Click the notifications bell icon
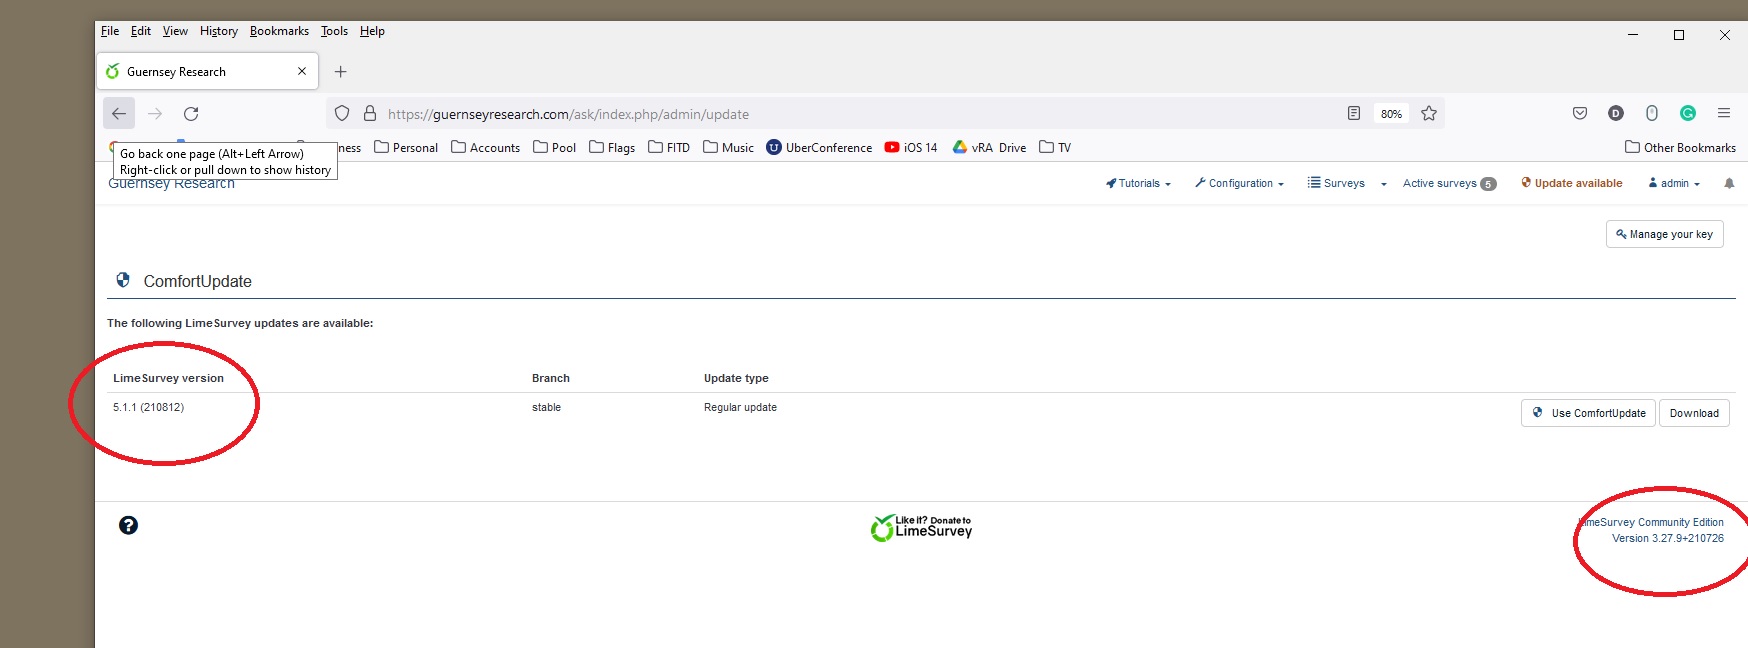Image resolution: width=1748 pixels, height=648 pixels. pos(1729,184)
